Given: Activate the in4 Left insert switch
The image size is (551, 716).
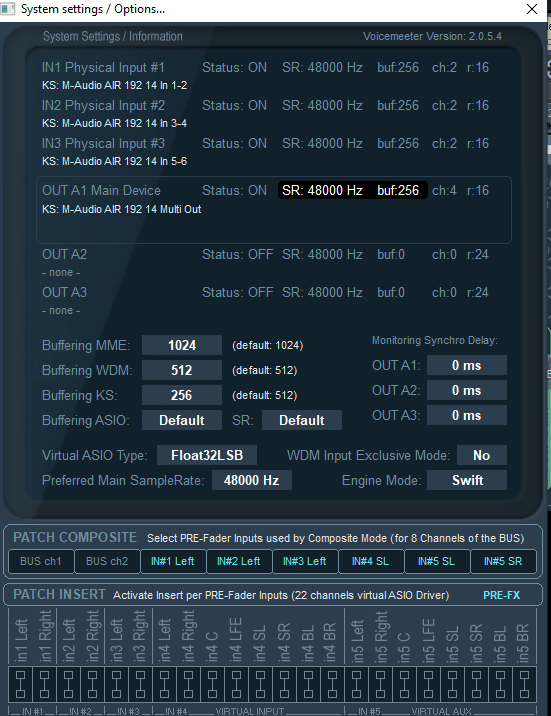Looking at the screenshot, I should (164, 684).
